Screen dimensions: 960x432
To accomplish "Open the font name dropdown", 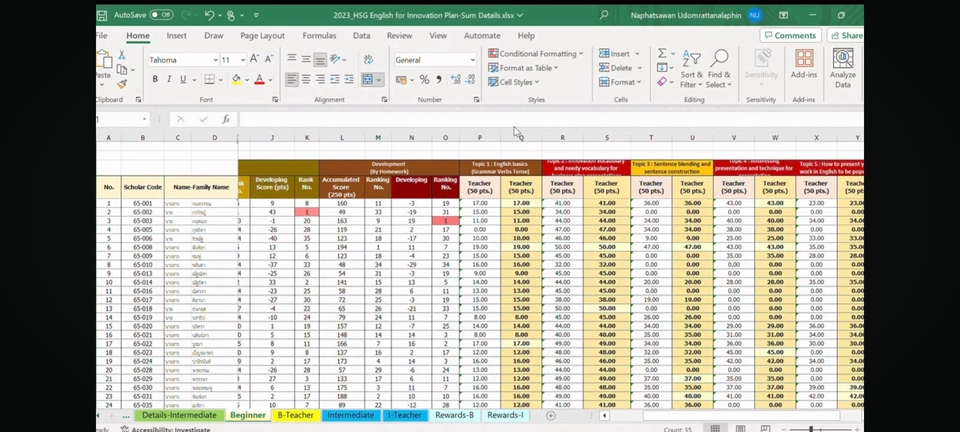I will click(216, 60).
